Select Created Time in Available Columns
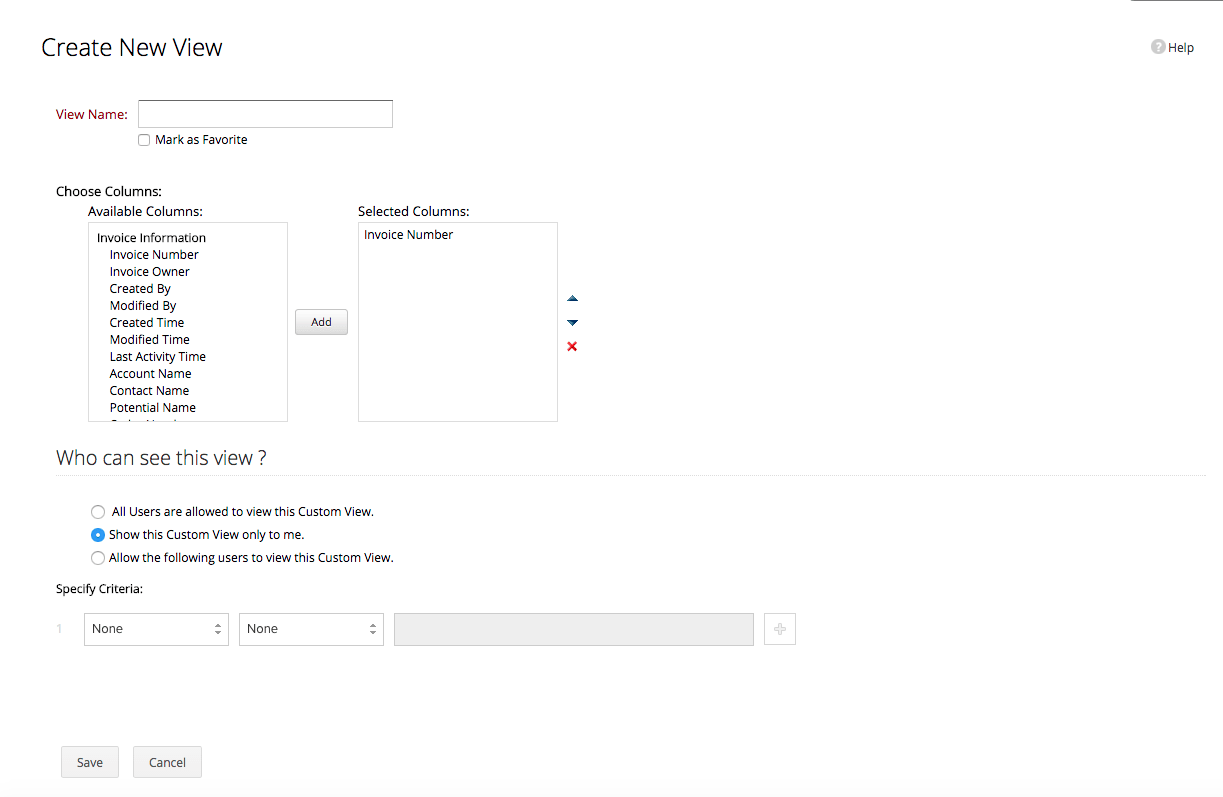Viewport: 1223px width, 797px height. [147, 323]
